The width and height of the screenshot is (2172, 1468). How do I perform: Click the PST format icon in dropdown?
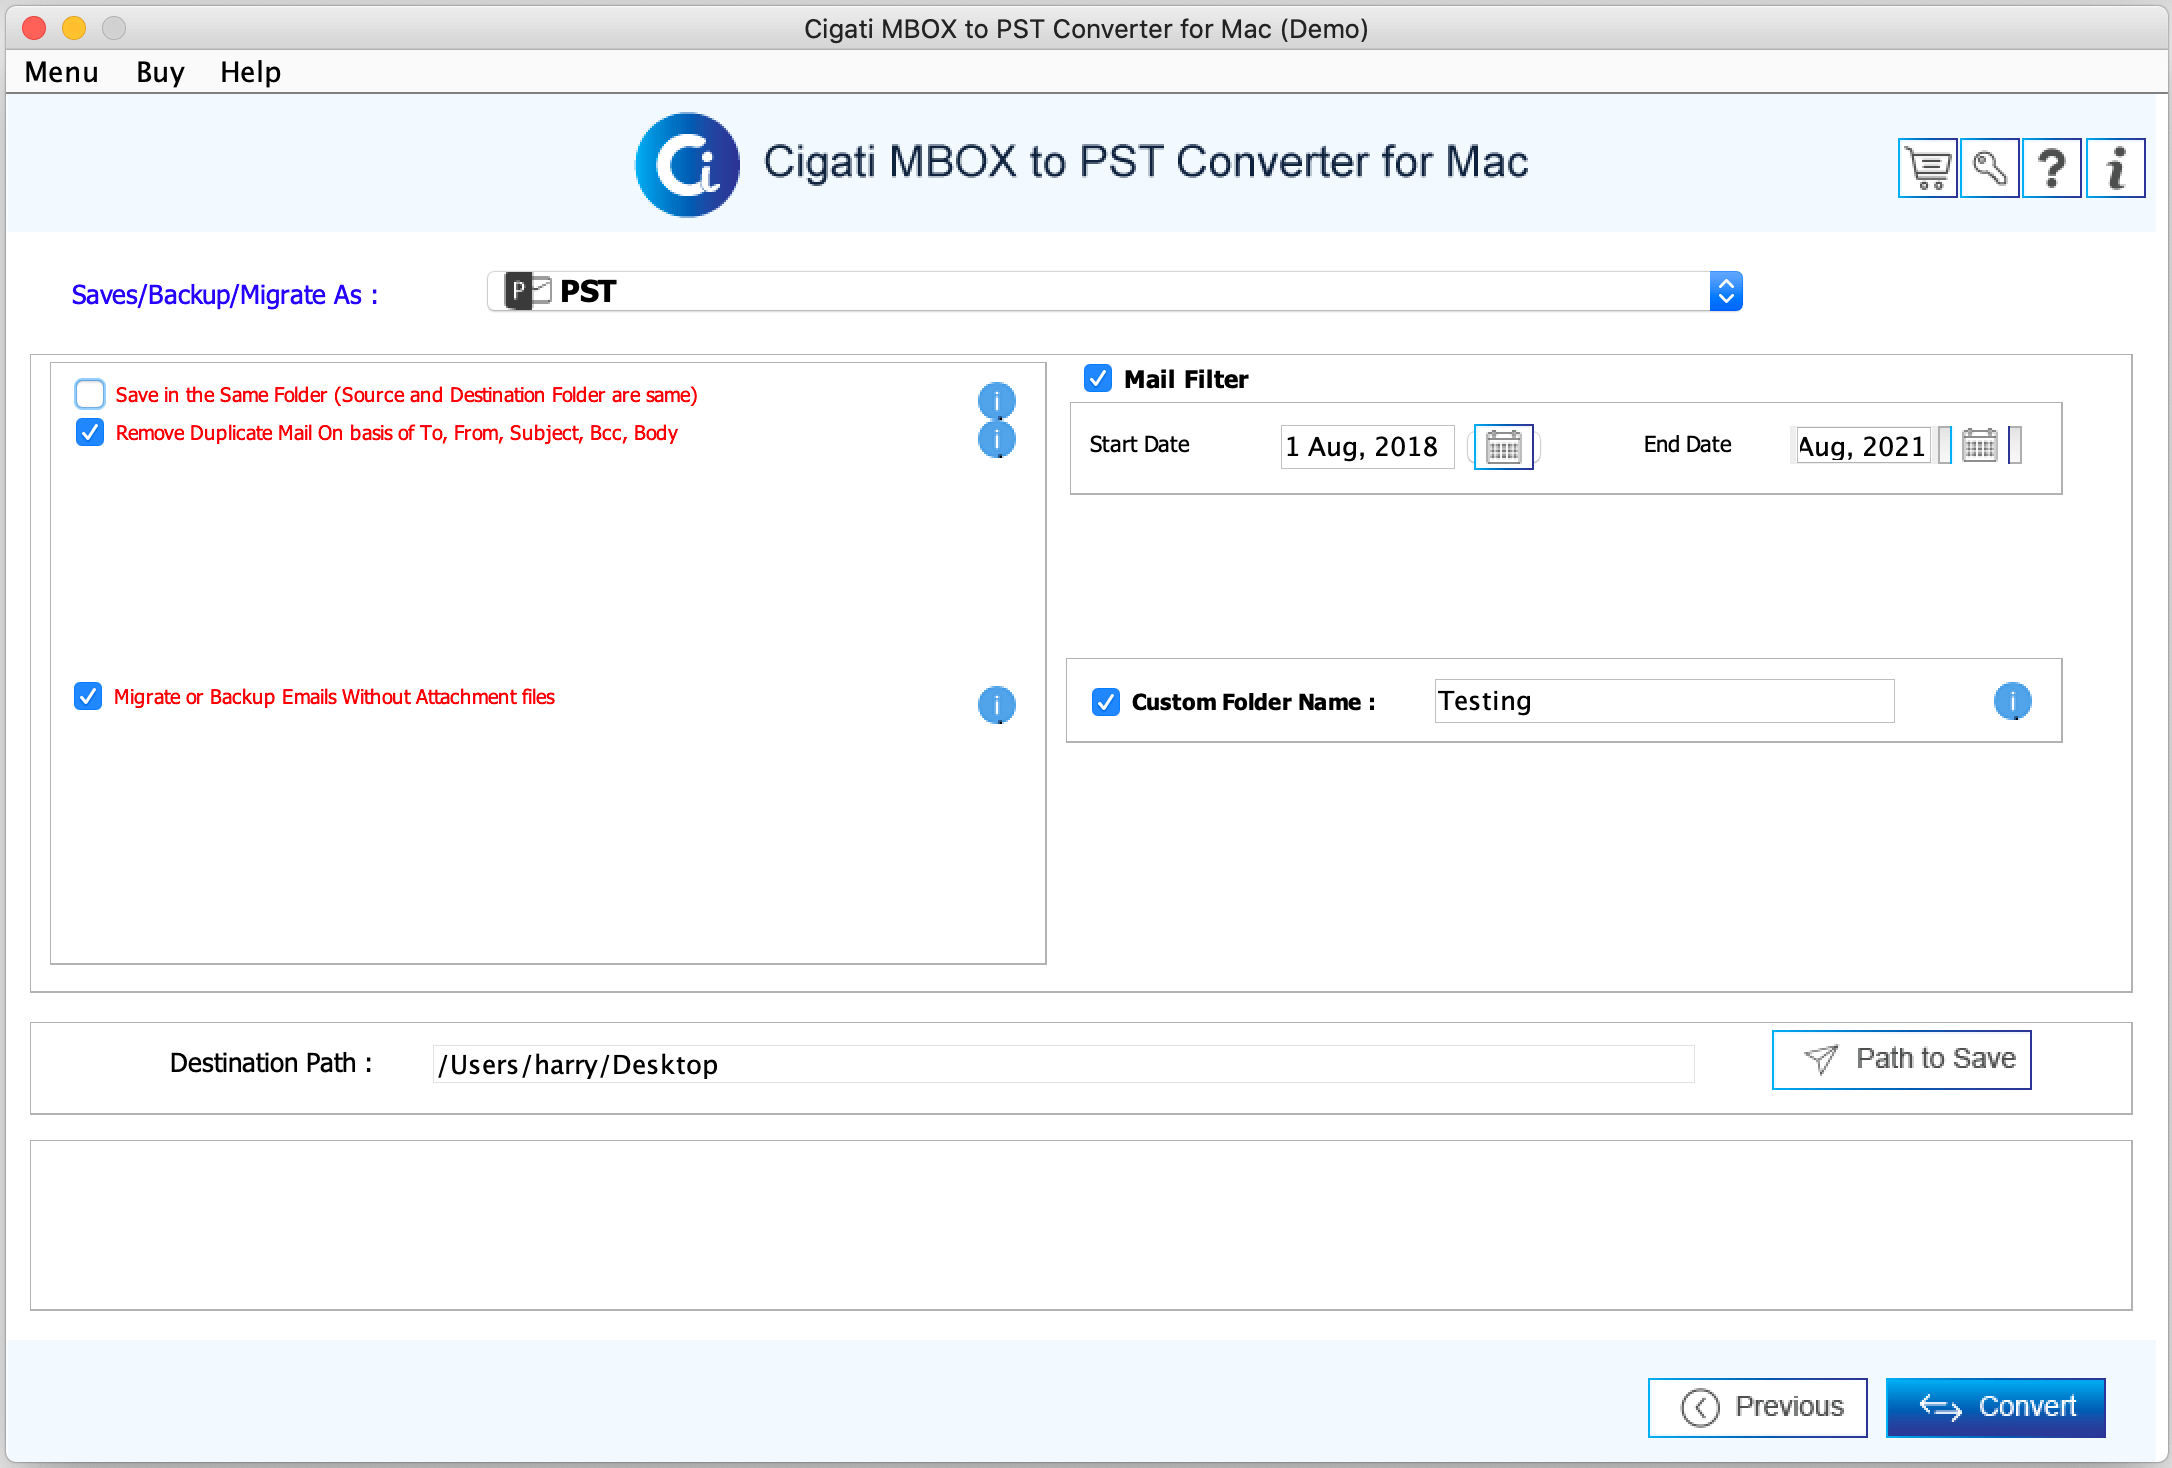[x=527, y=291]
